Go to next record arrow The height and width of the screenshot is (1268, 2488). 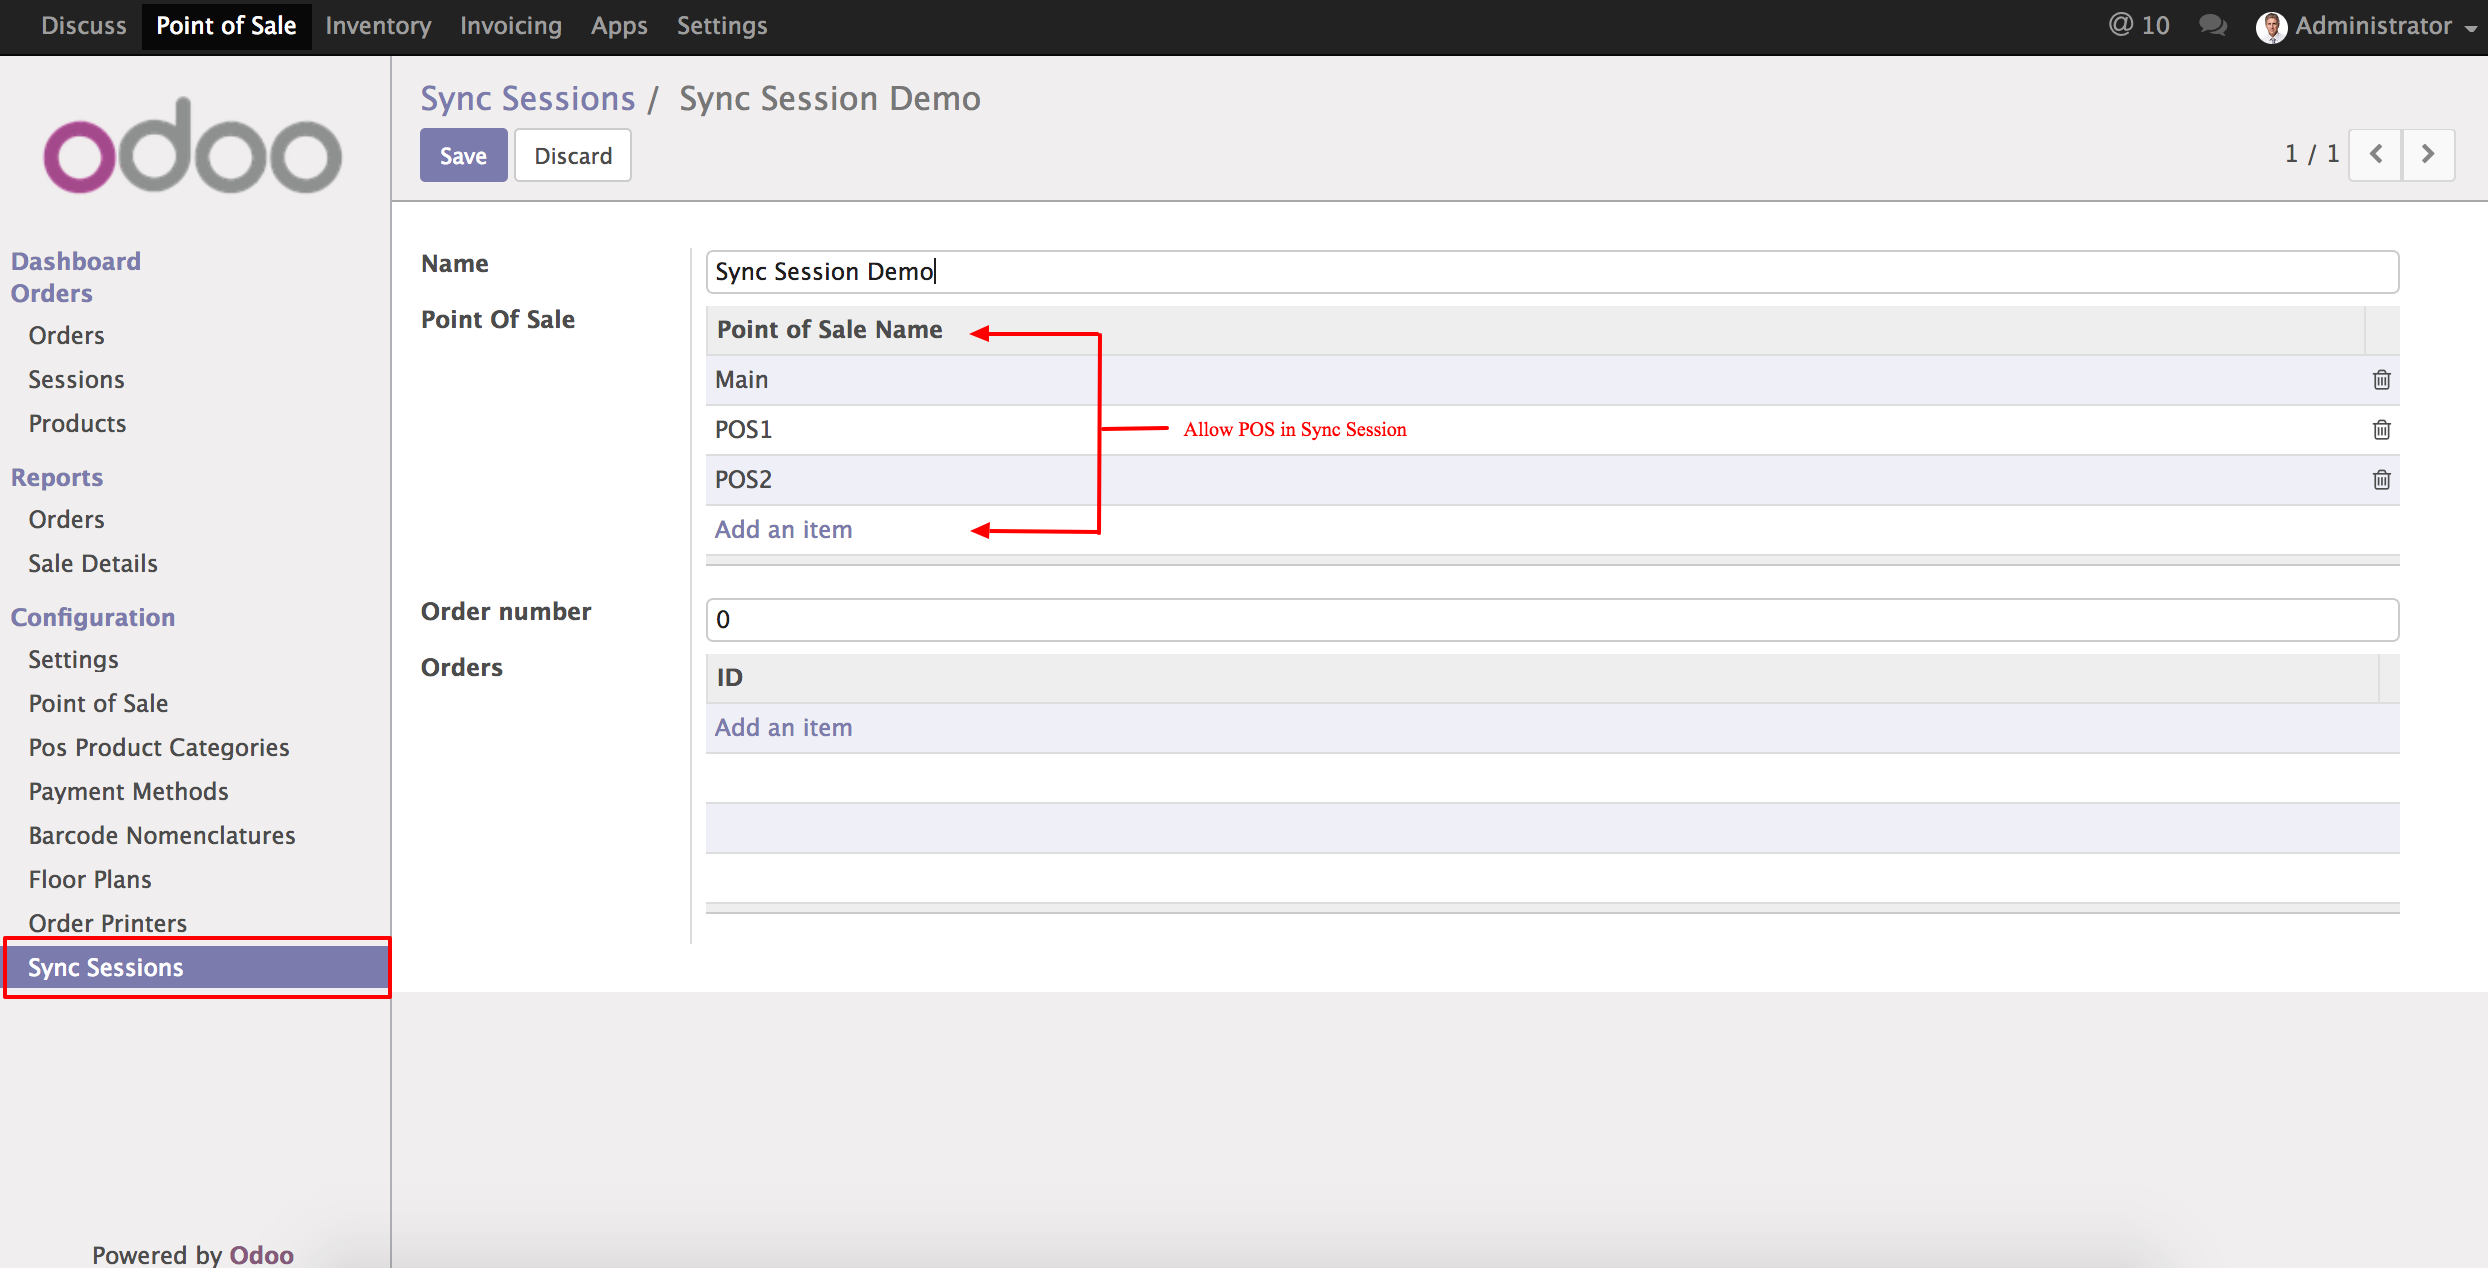[2427, 154]
